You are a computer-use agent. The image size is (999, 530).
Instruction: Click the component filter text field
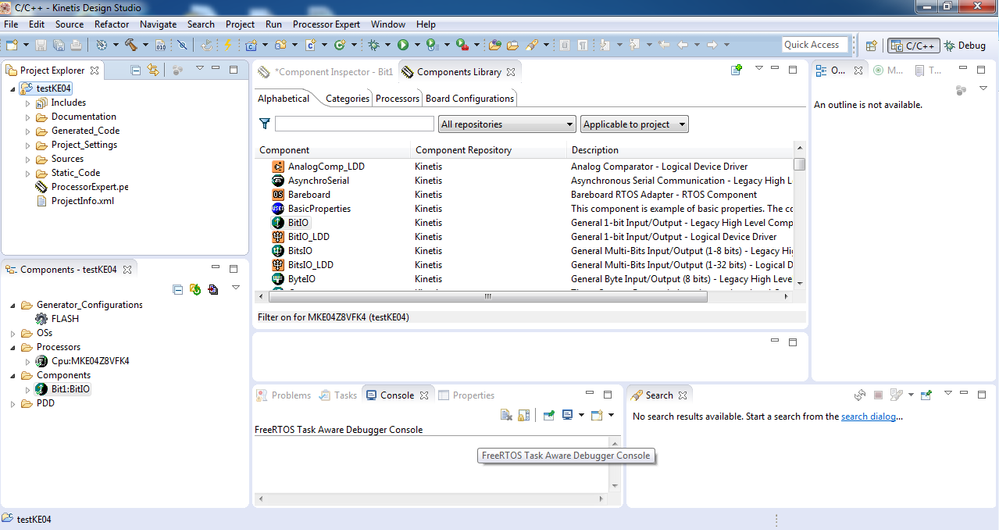tap(354, 124)
